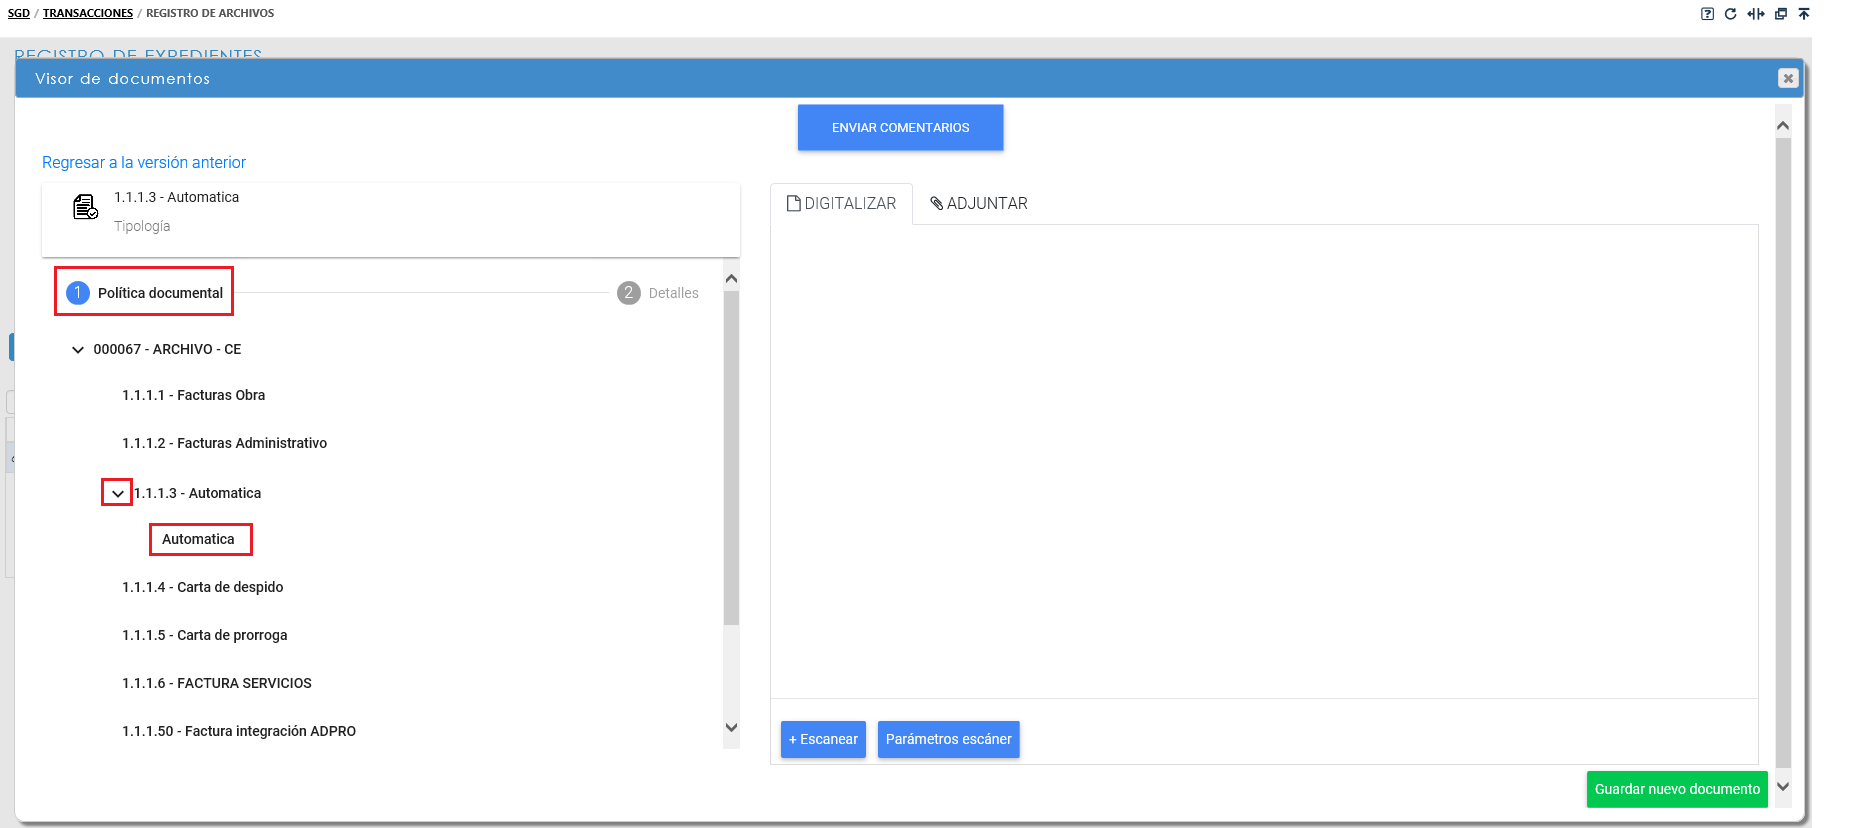This screenshot has width=1875, height=828.
Task: Click the tree panel scrollbar down arrow
Action: click(x=731, y=727)
